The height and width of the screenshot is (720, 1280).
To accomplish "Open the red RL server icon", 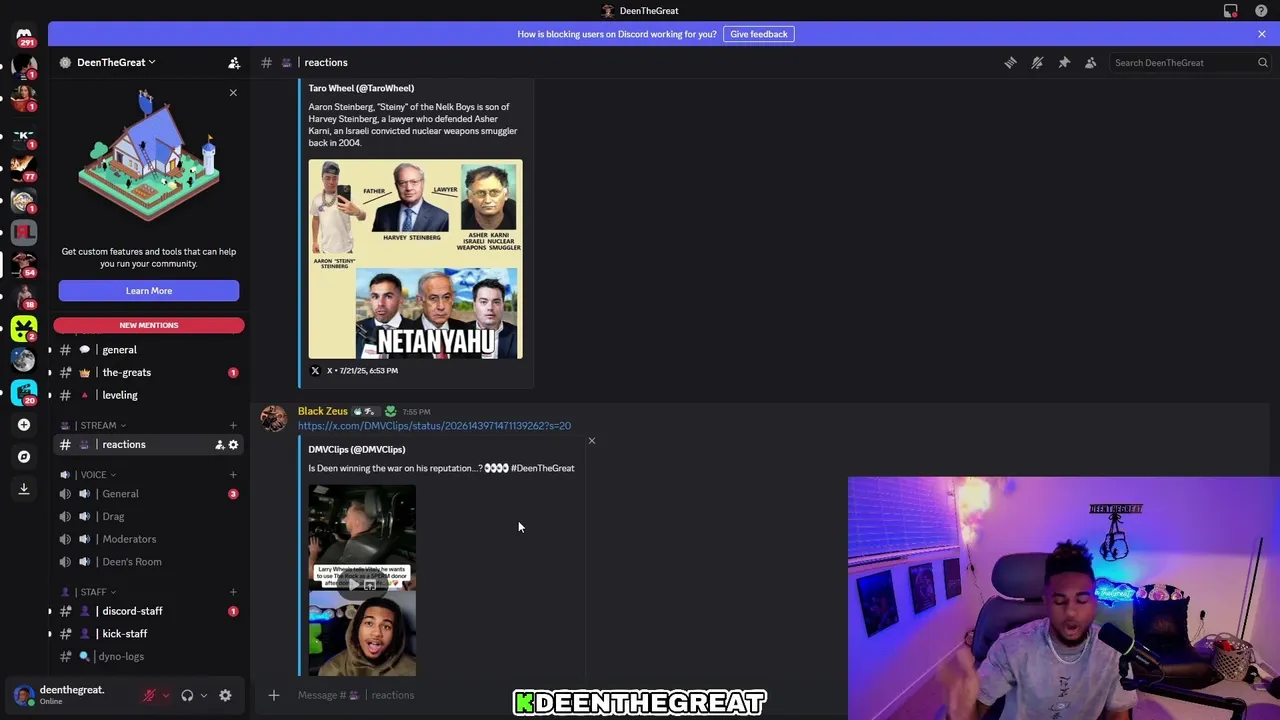I will (x=24, y=232).
